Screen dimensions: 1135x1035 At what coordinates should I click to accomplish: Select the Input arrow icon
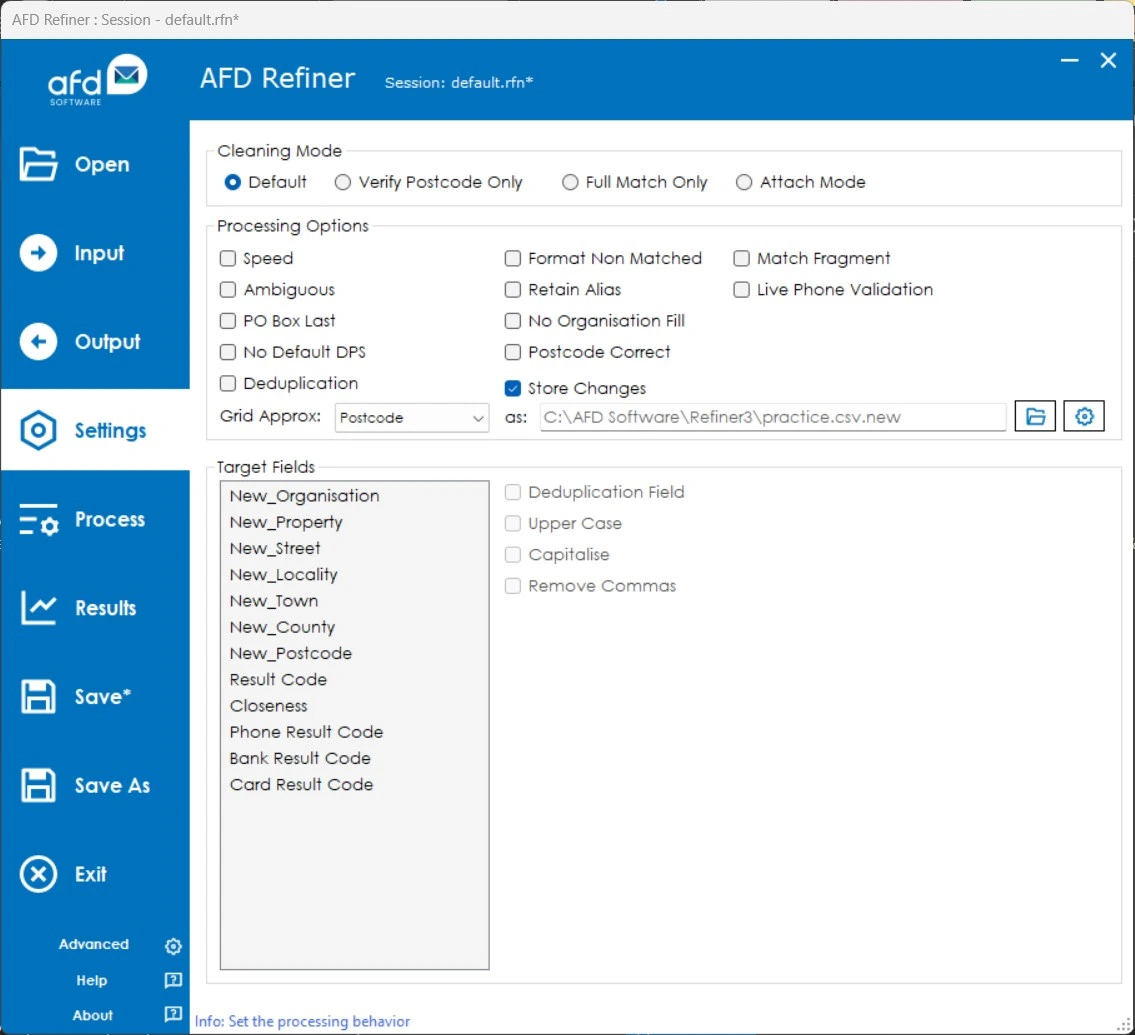(38, 253)
